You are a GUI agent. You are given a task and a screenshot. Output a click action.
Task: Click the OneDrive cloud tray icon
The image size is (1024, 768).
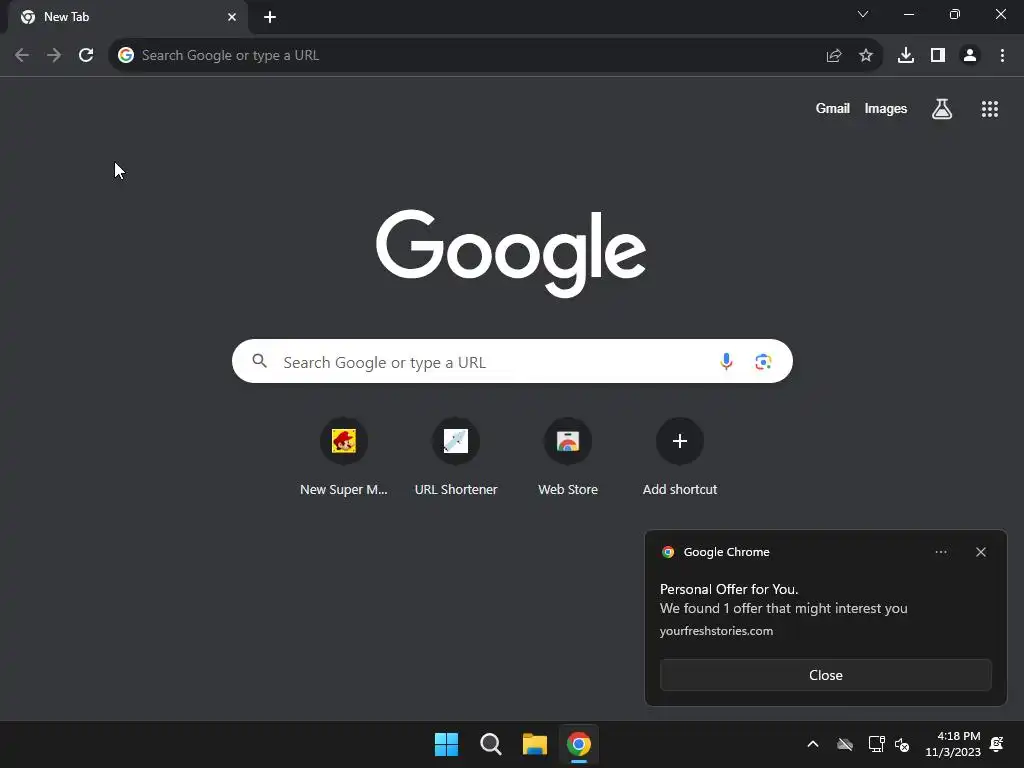[845, 744]
